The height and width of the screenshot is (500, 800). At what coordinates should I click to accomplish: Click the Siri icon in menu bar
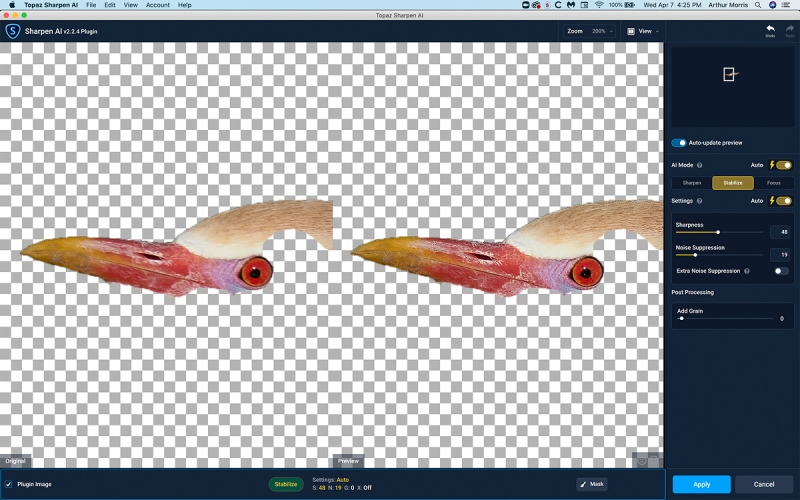pos(772,5)
